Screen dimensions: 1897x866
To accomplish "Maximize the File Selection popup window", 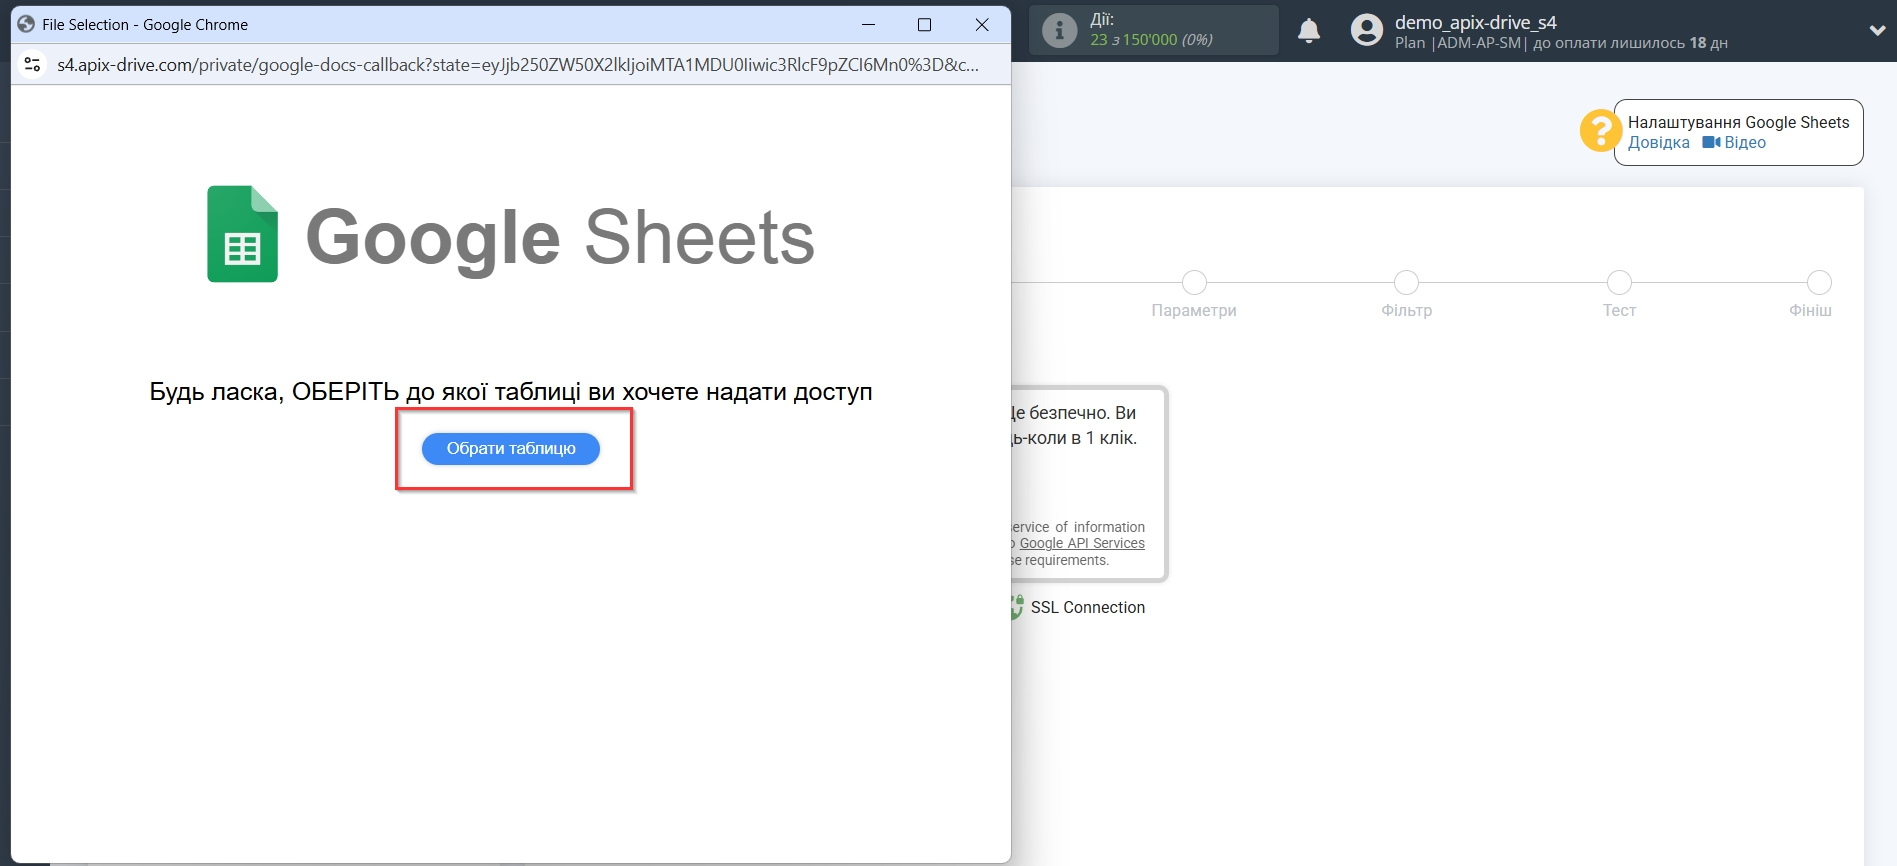I will [x=925, y=24].
